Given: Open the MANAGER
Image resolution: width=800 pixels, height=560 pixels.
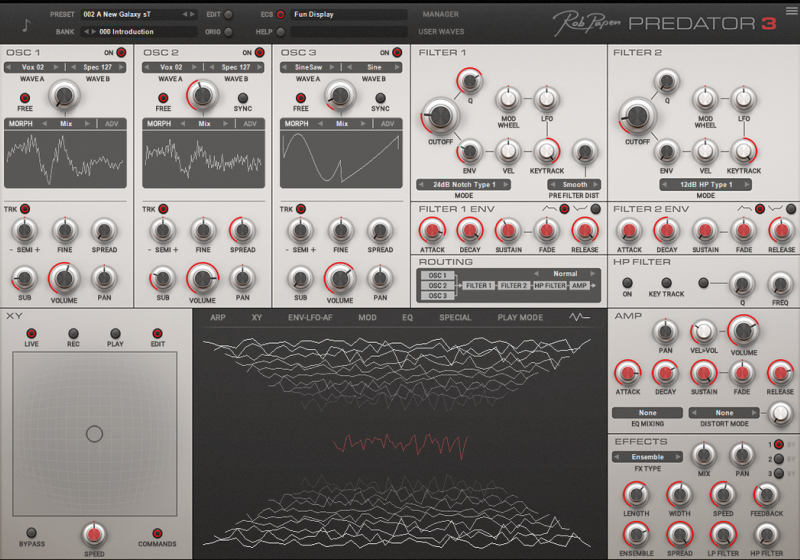Looking at the screenshot, I should (440, 14).
